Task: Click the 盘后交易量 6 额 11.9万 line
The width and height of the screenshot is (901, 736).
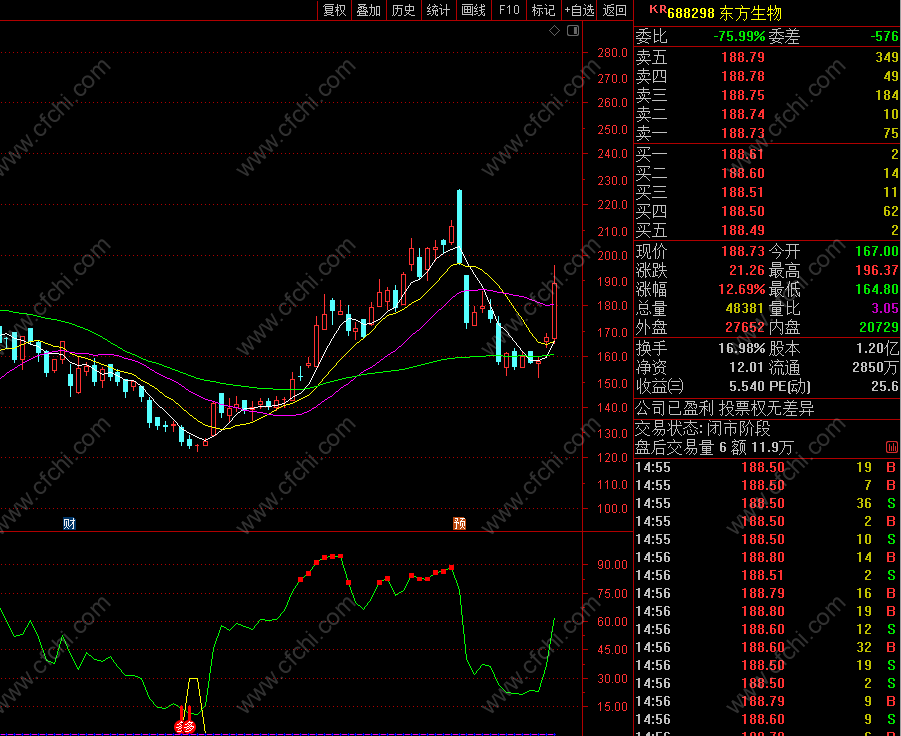Action: pos(714,447)
